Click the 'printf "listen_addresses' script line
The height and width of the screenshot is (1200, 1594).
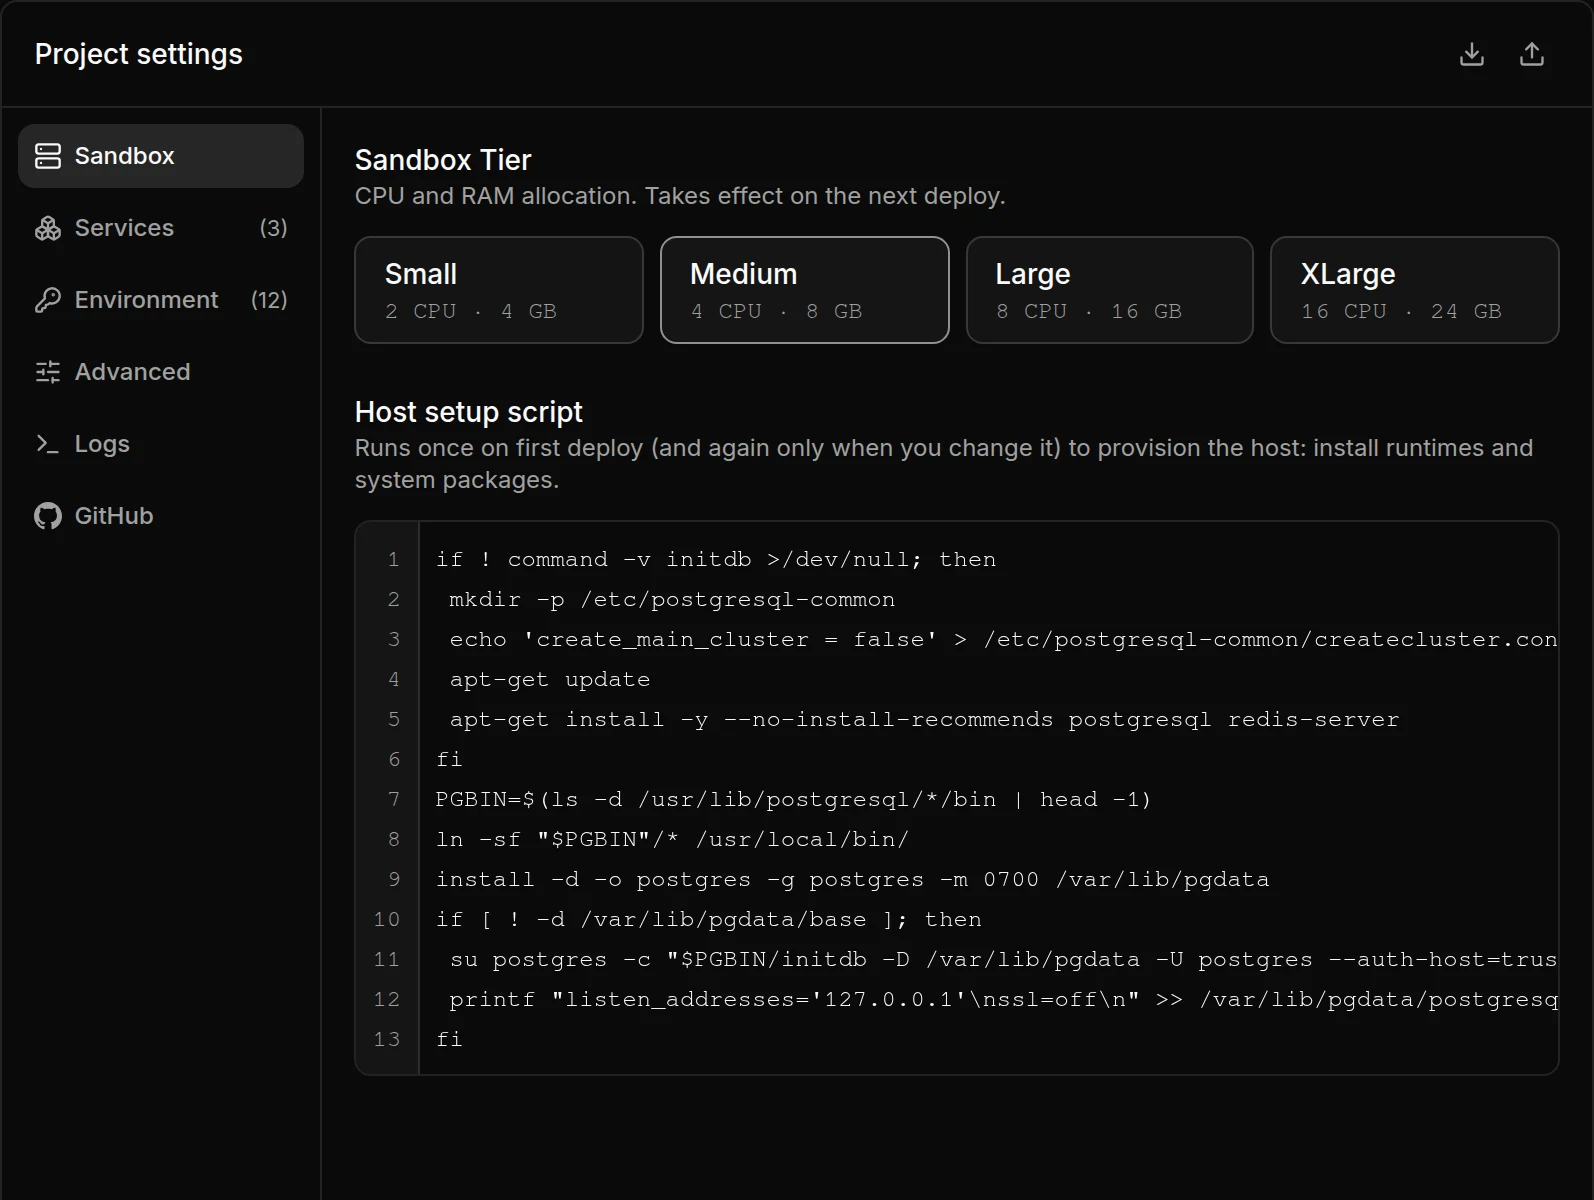click(x=1003, y=1000)
